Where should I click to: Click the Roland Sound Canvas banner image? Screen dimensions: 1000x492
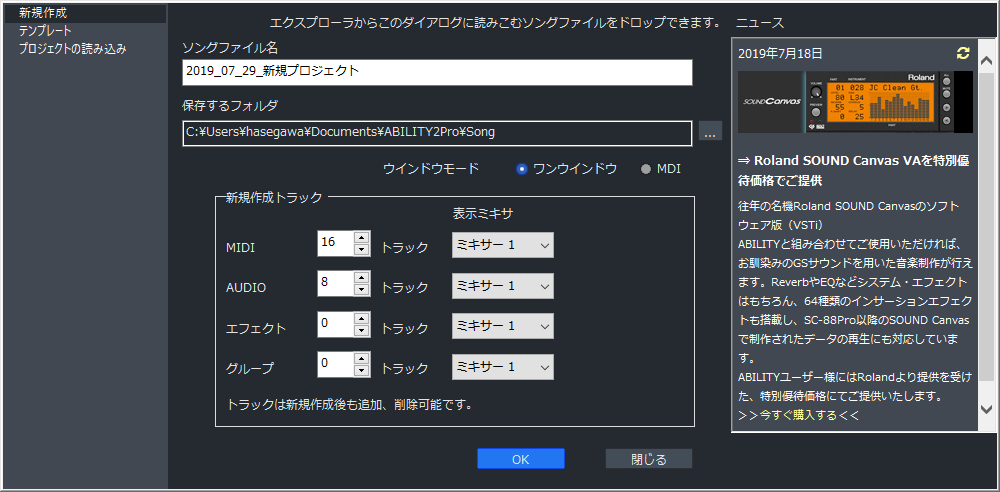855,102
